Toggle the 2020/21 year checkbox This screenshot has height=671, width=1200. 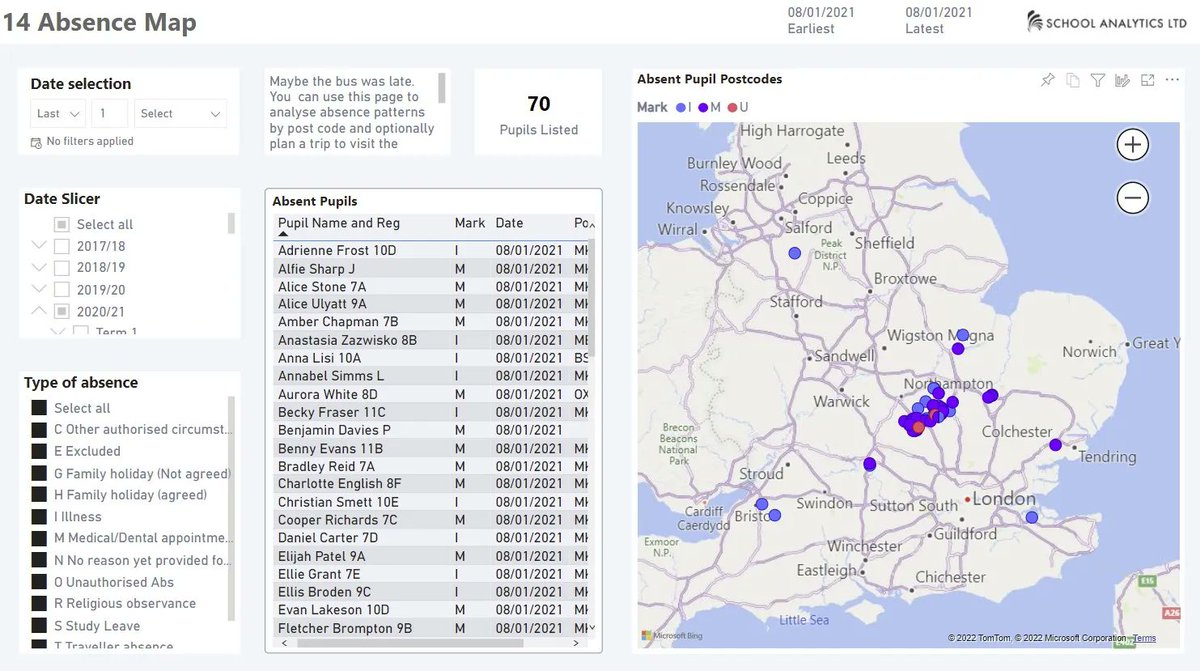(x=61, y=312)
